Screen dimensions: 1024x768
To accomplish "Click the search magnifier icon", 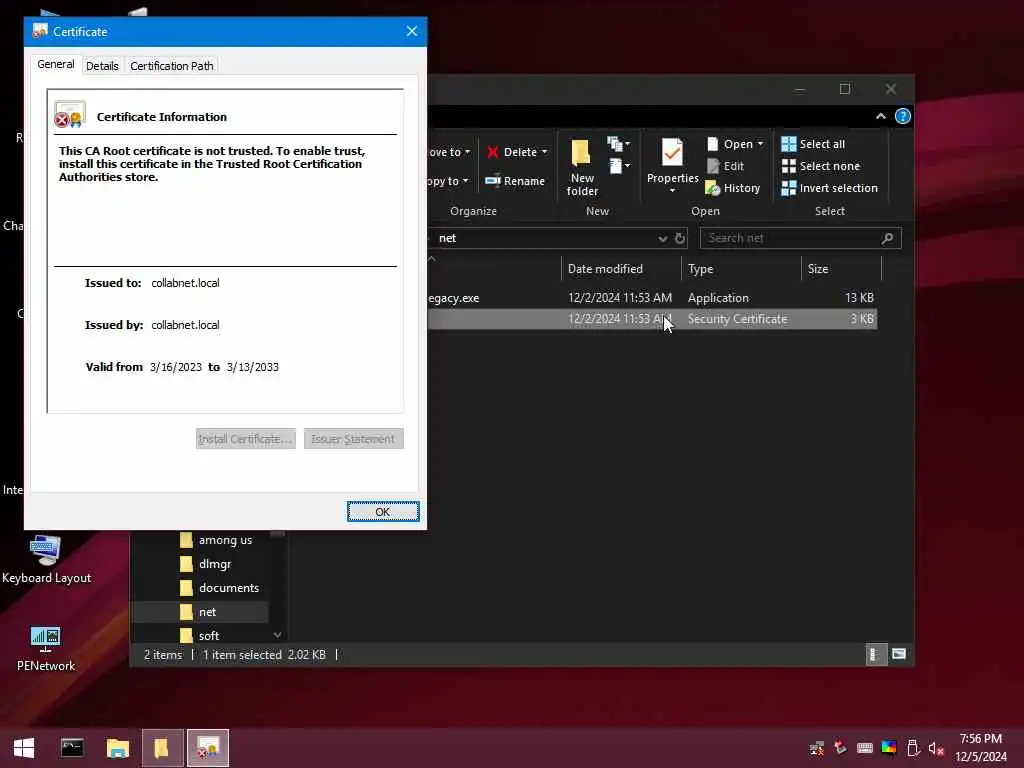I will 887,238.
